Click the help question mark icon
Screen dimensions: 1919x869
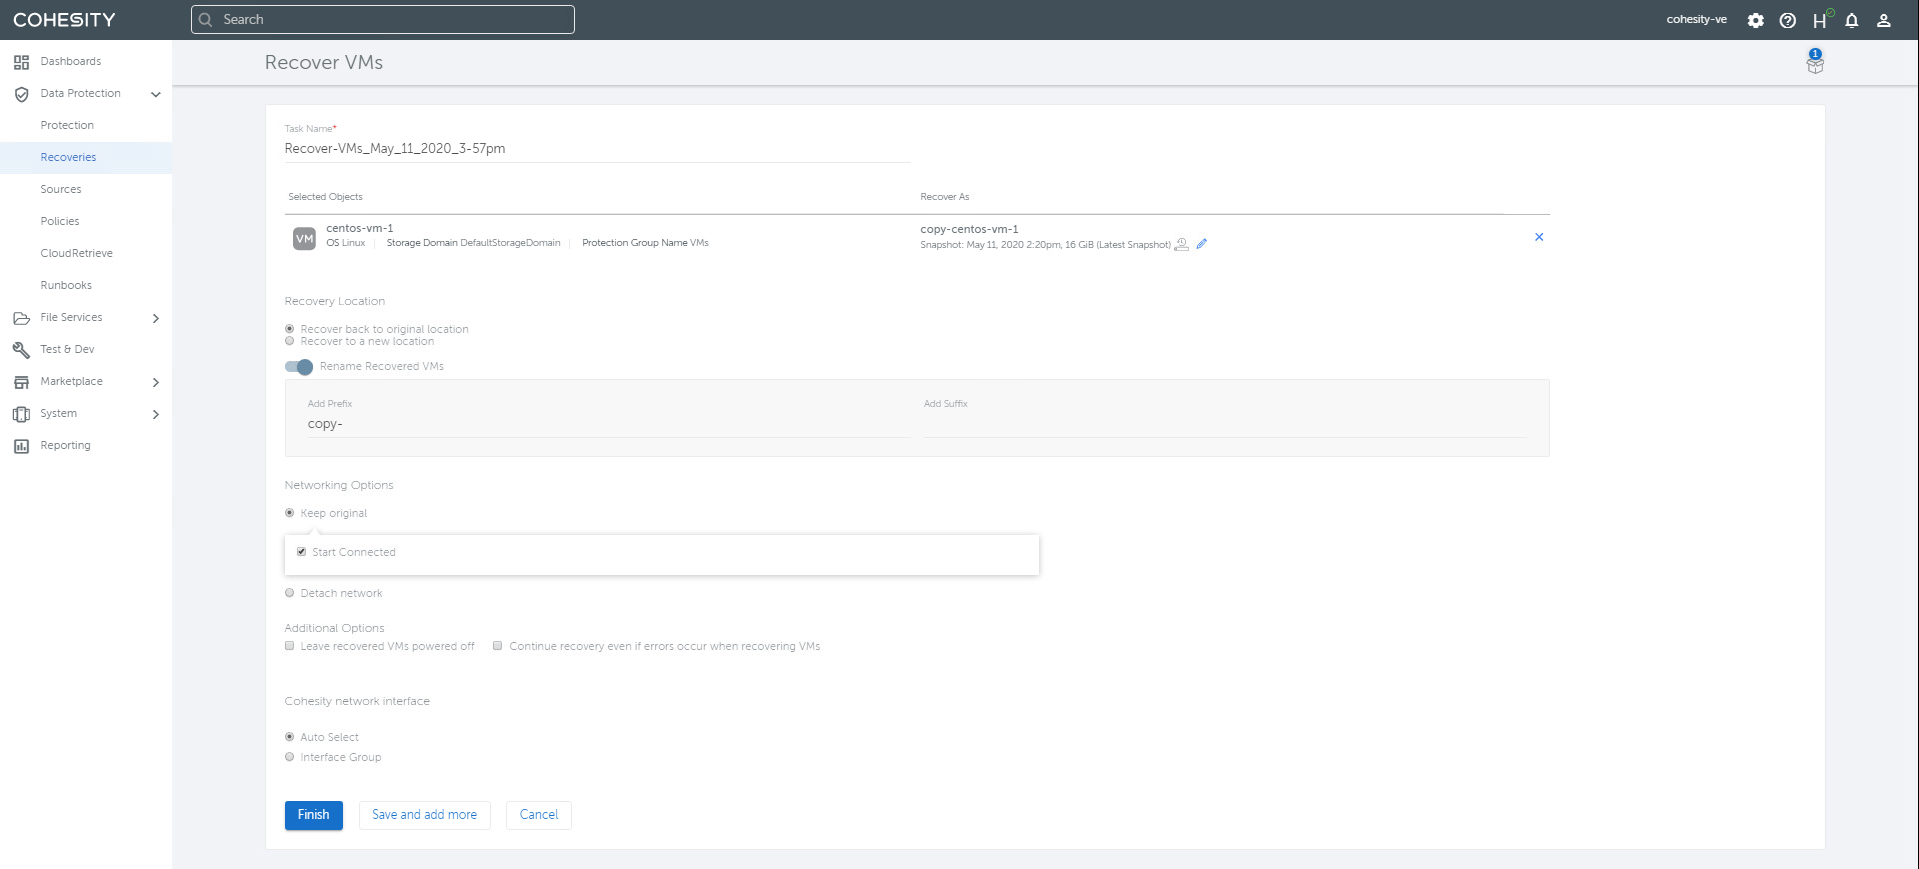pos(1787,20)
